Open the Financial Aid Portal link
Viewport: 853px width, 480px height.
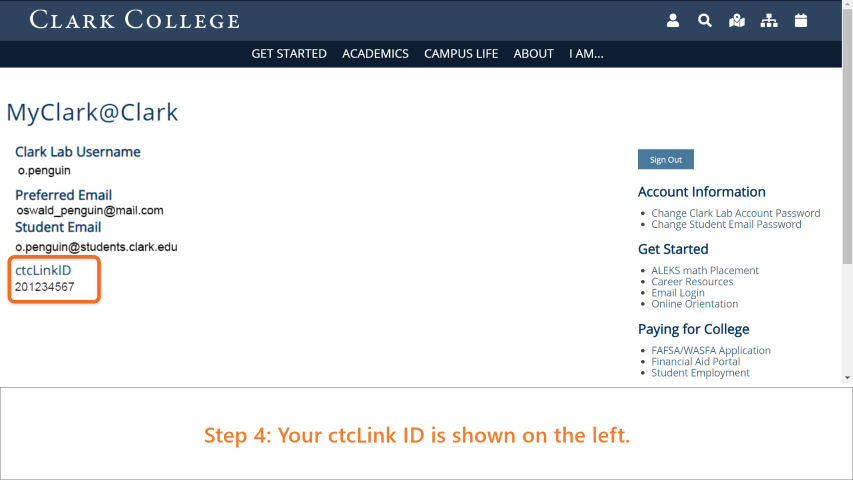(x=695, y=361)
